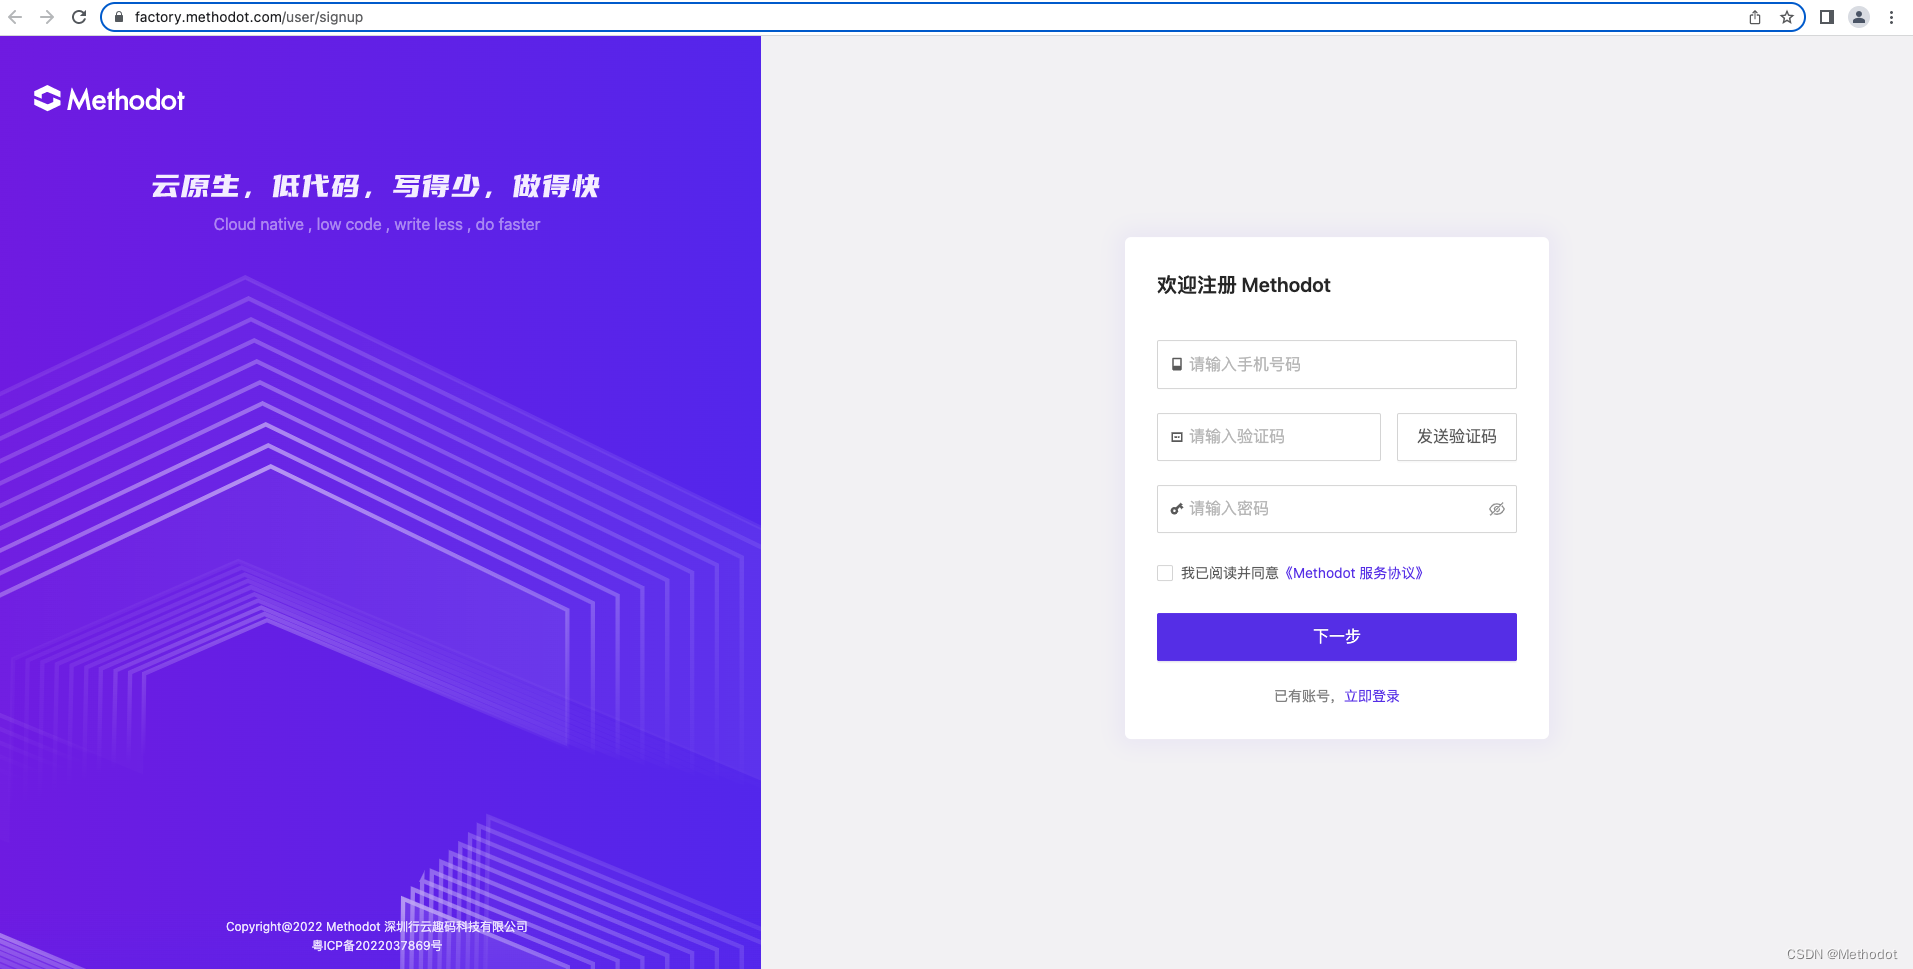Viewport: 1913px width, 969px height.
Task: Click the 欢迎注册 Methodot heading
Action: click(x=1243, y=285)
